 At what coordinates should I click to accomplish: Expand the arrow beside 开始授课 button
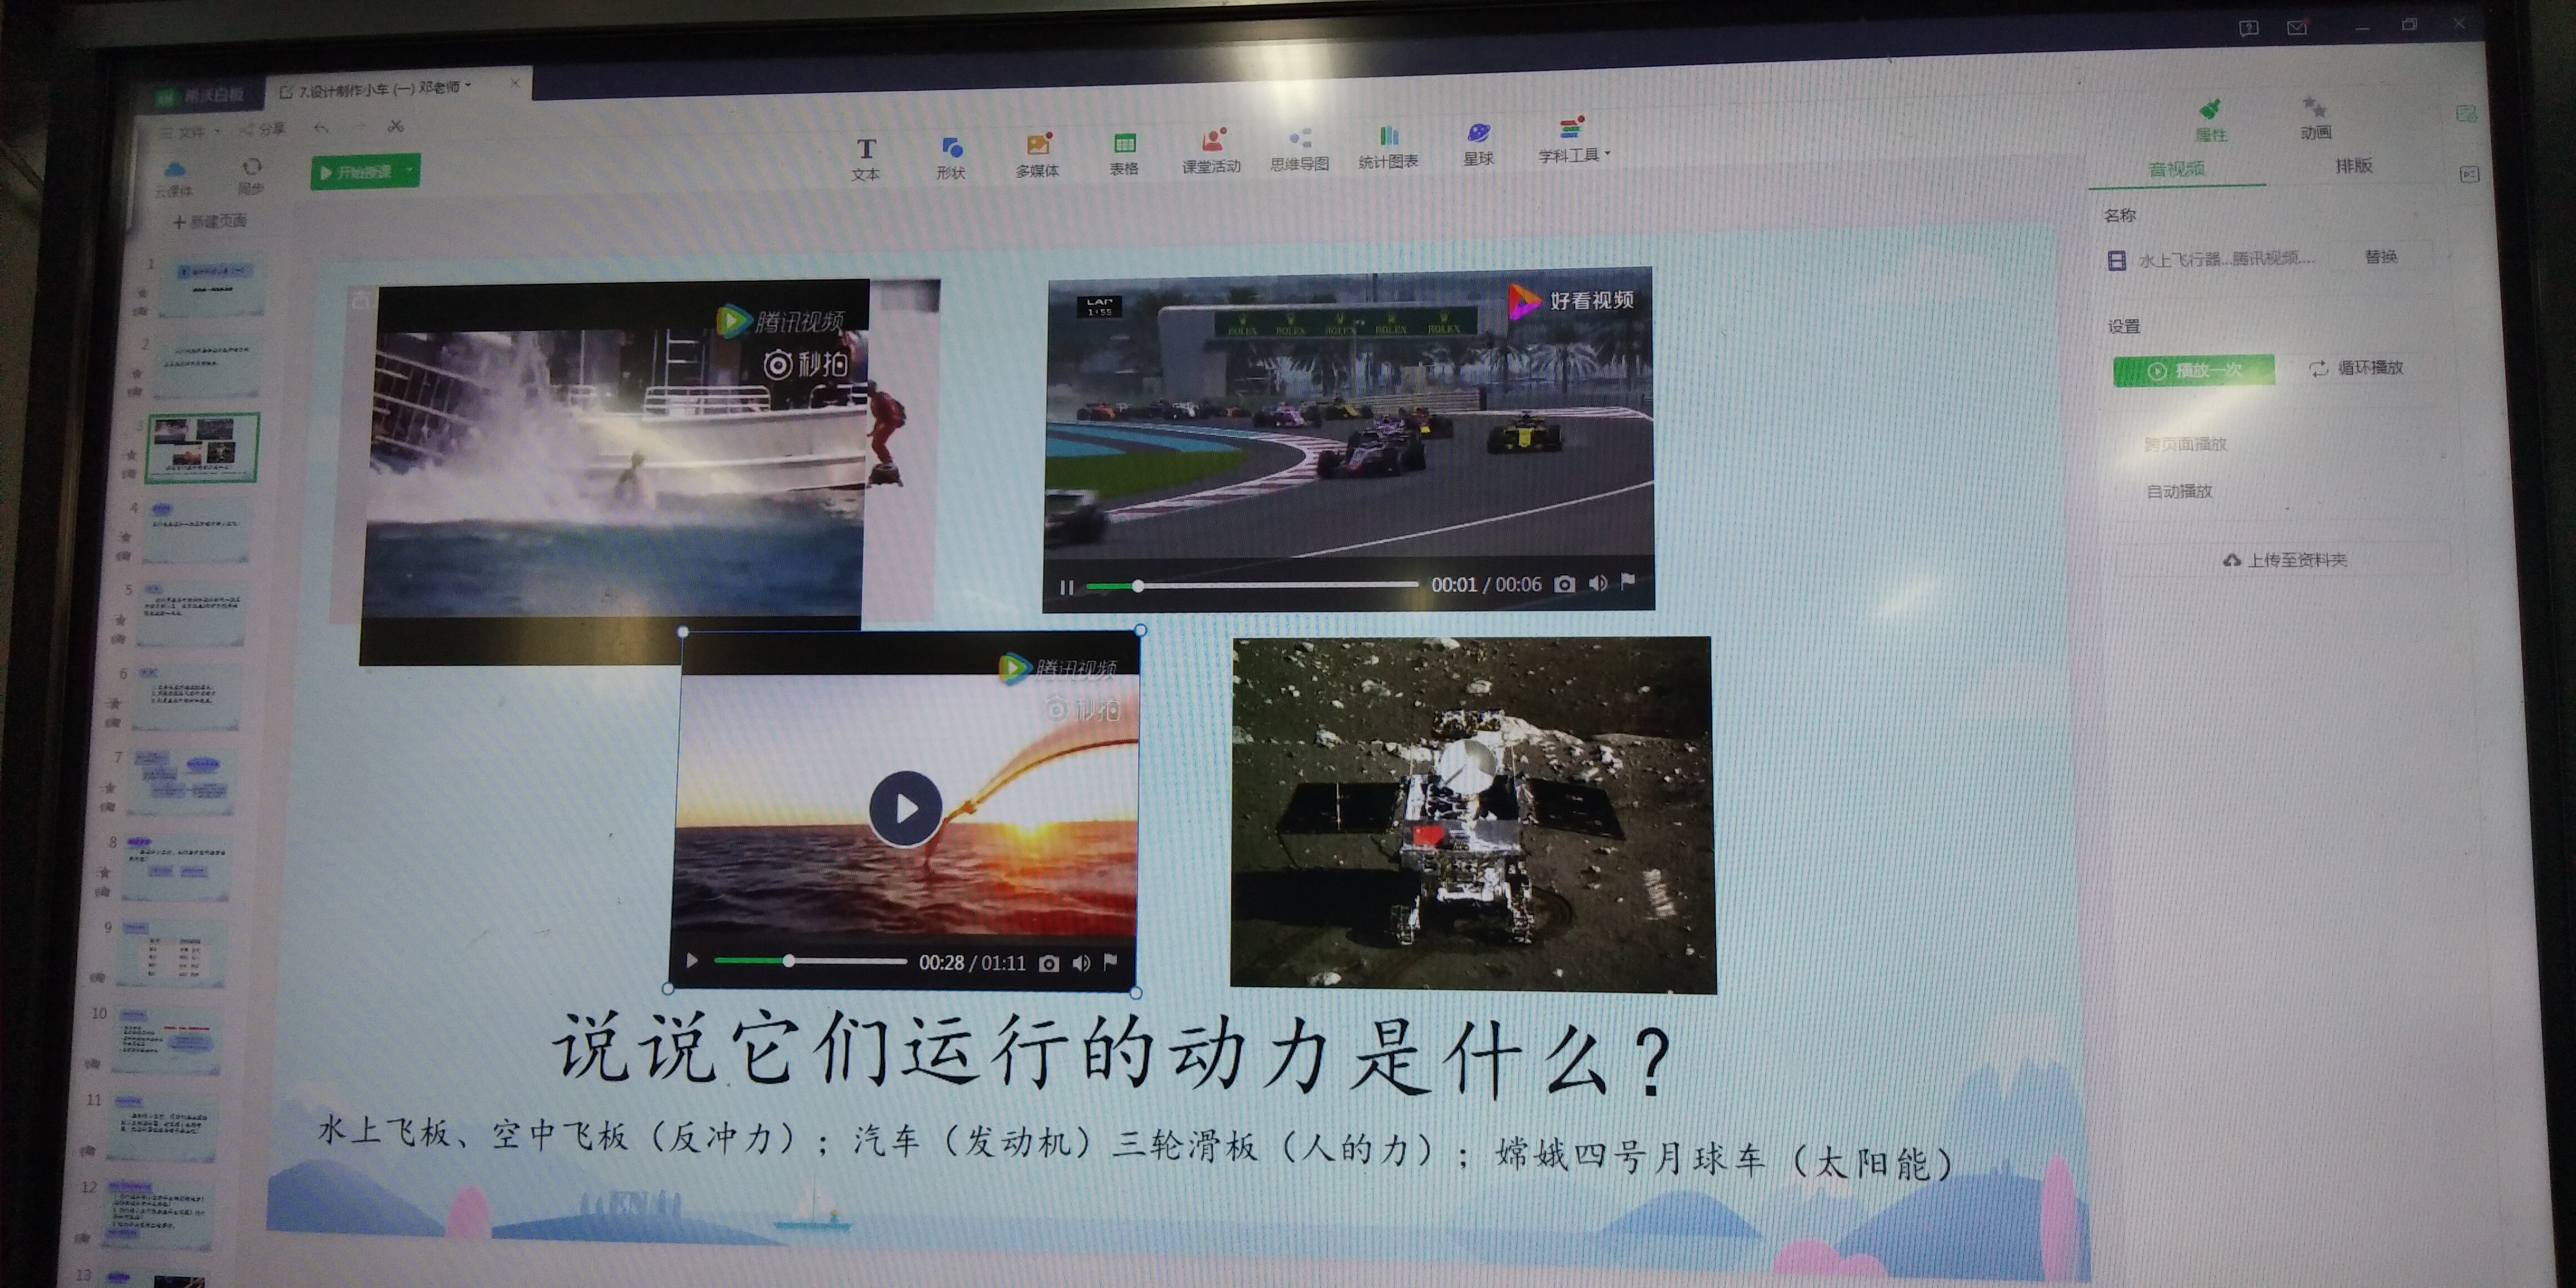click(410, 171)
